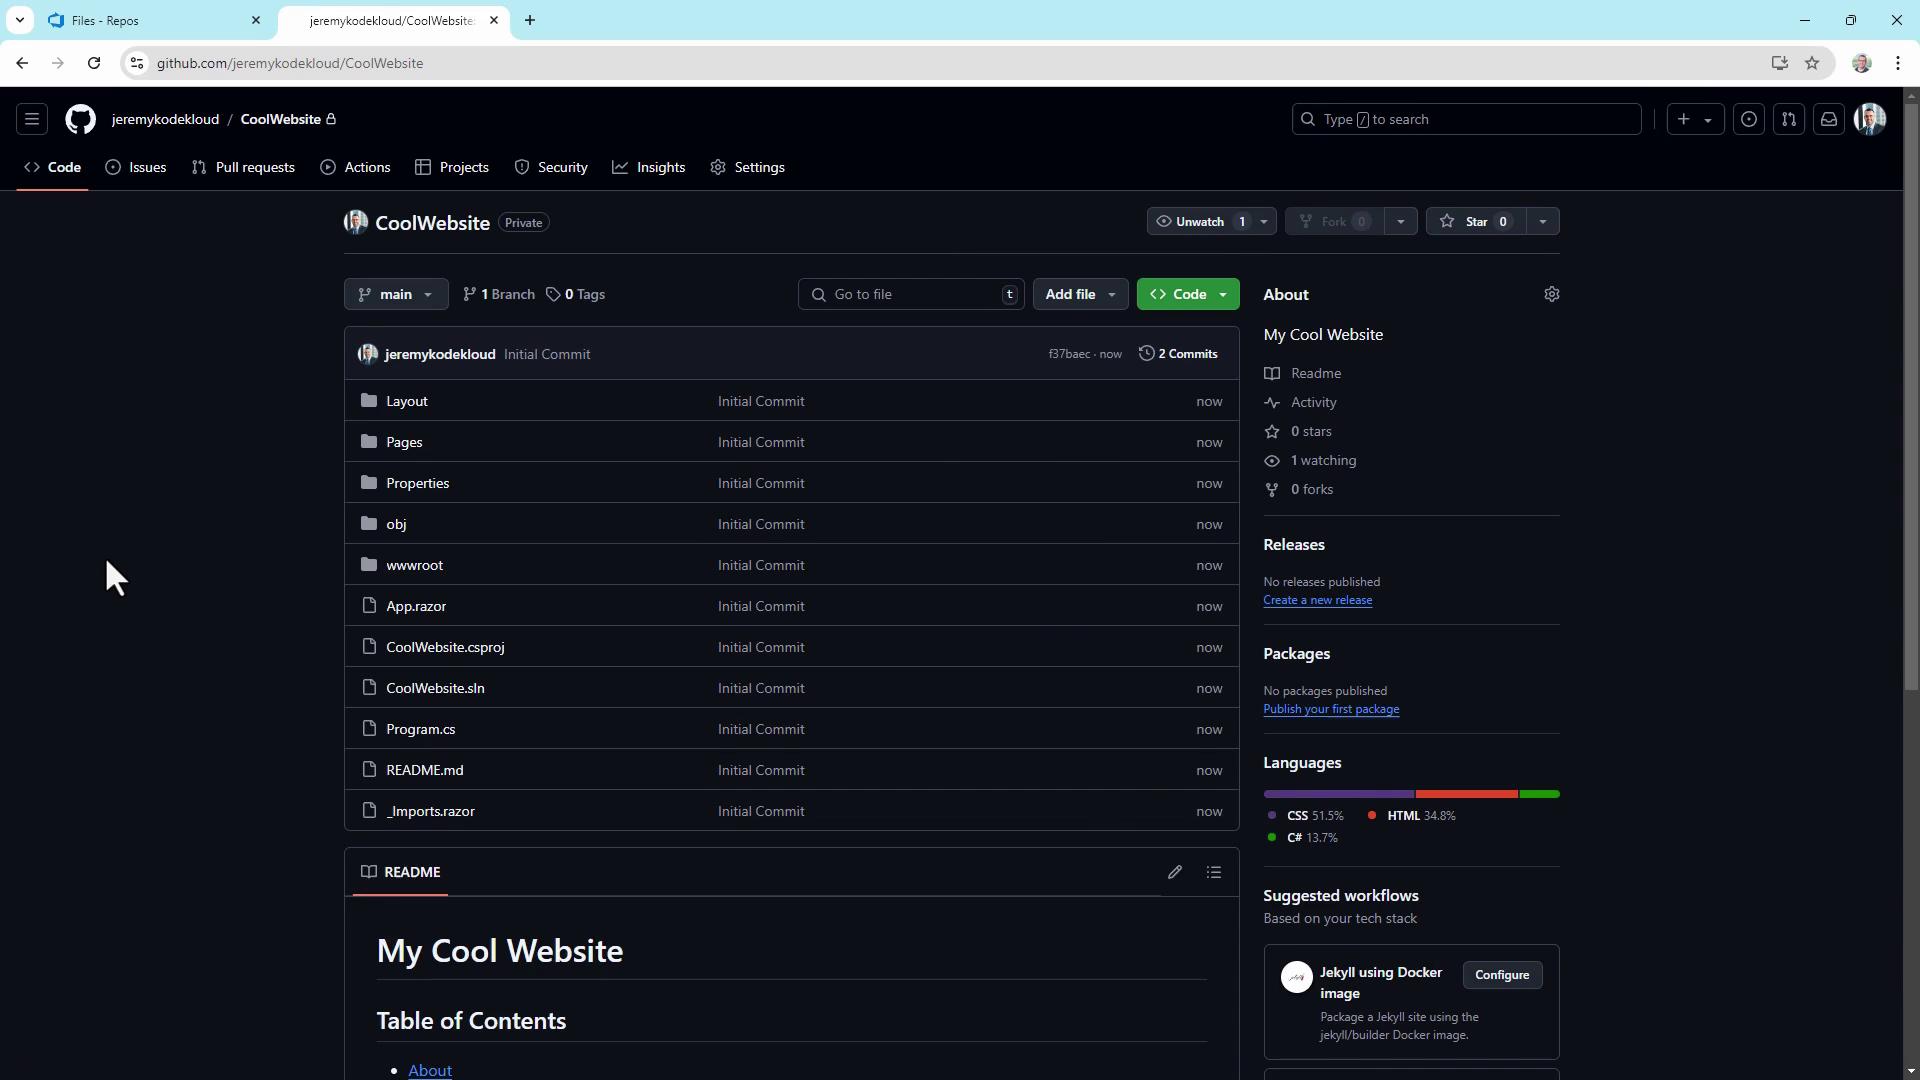Expand the Star lists dropdown arrow
Viewport: 1920px width, 1080px height.
(1543, 221)
